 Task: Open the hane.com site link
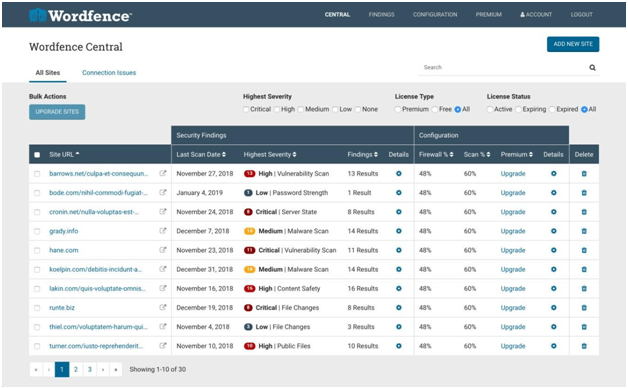tap(64, 250)
